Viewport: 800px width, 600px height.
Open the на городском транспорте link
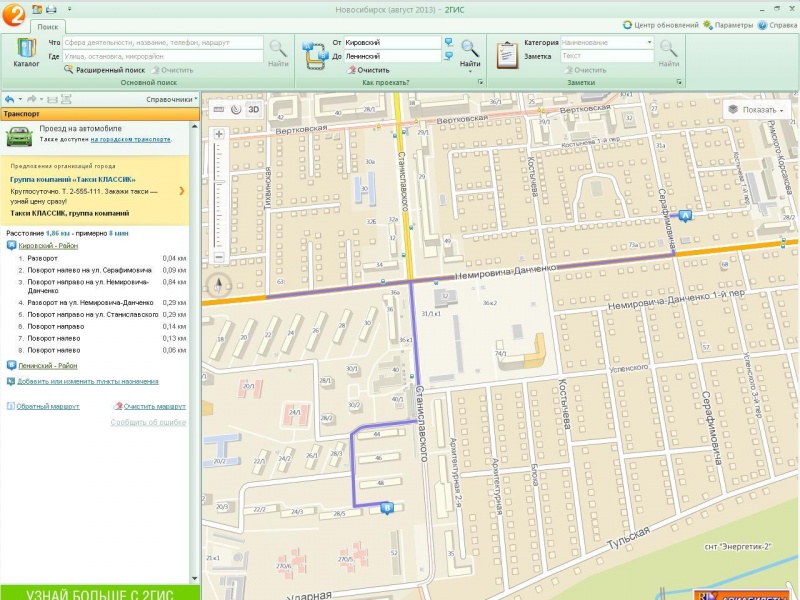(x=131, y=139)
